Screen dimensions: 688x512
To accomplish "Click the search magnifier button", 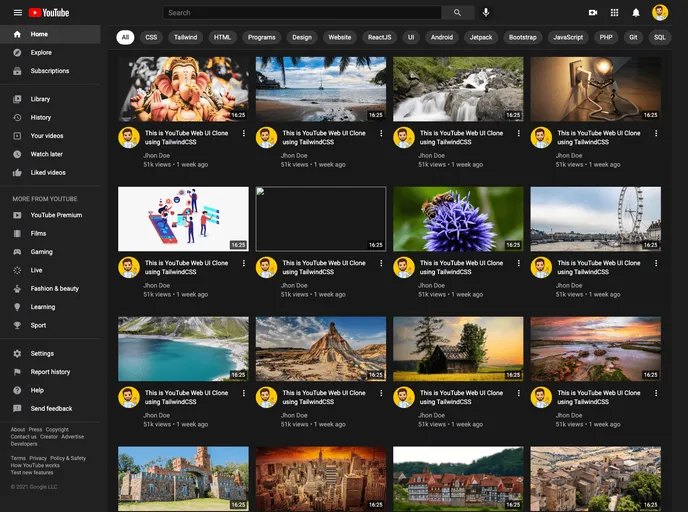I will 458,13.
